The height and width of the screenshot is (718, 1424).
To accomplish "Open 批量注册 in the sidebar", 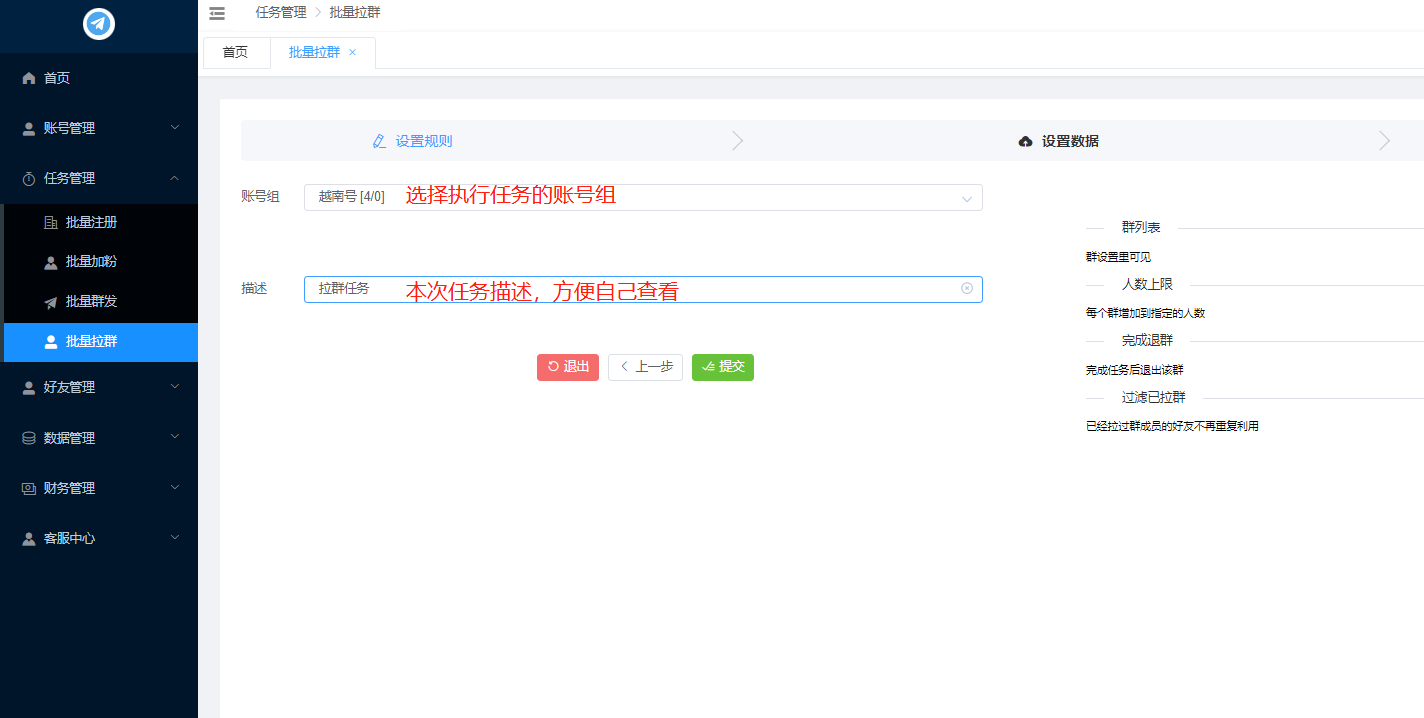I will click(x=90, y=222).
